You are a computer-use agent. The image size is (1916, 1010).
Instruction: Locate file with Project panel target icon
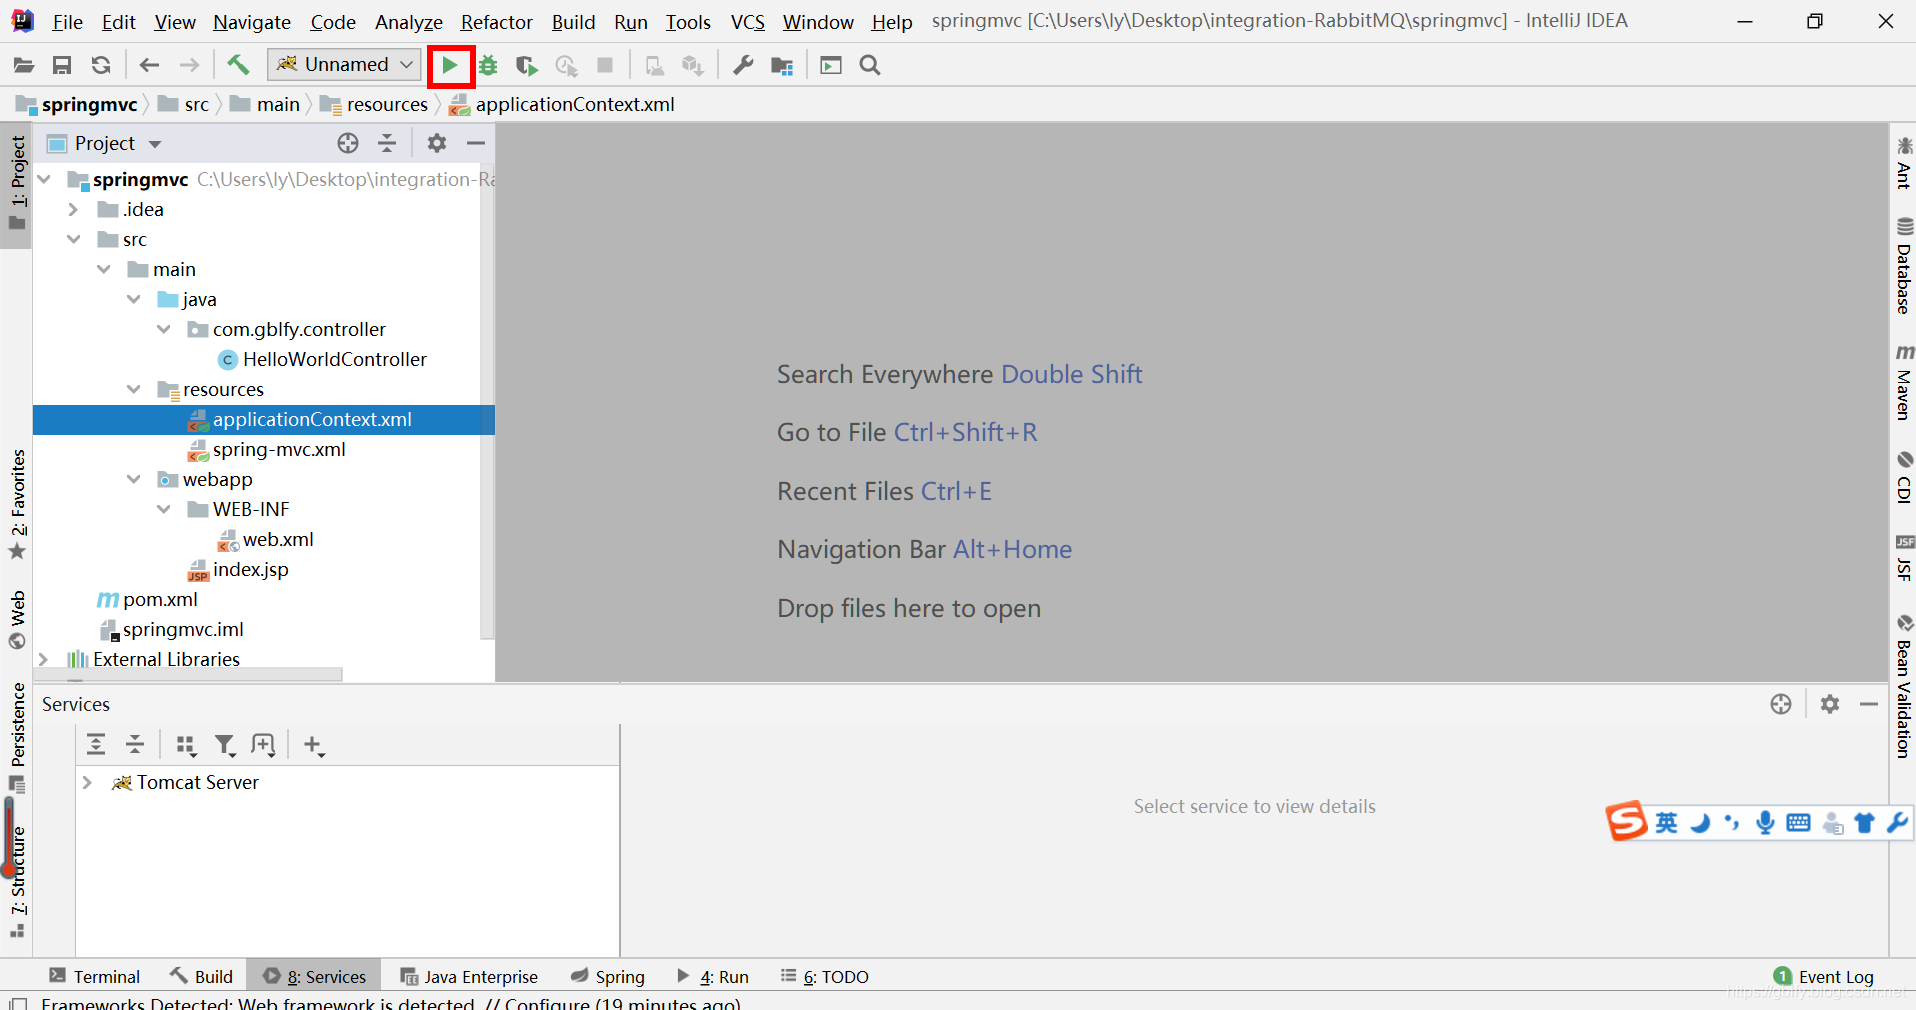click(x=348, y=143)
